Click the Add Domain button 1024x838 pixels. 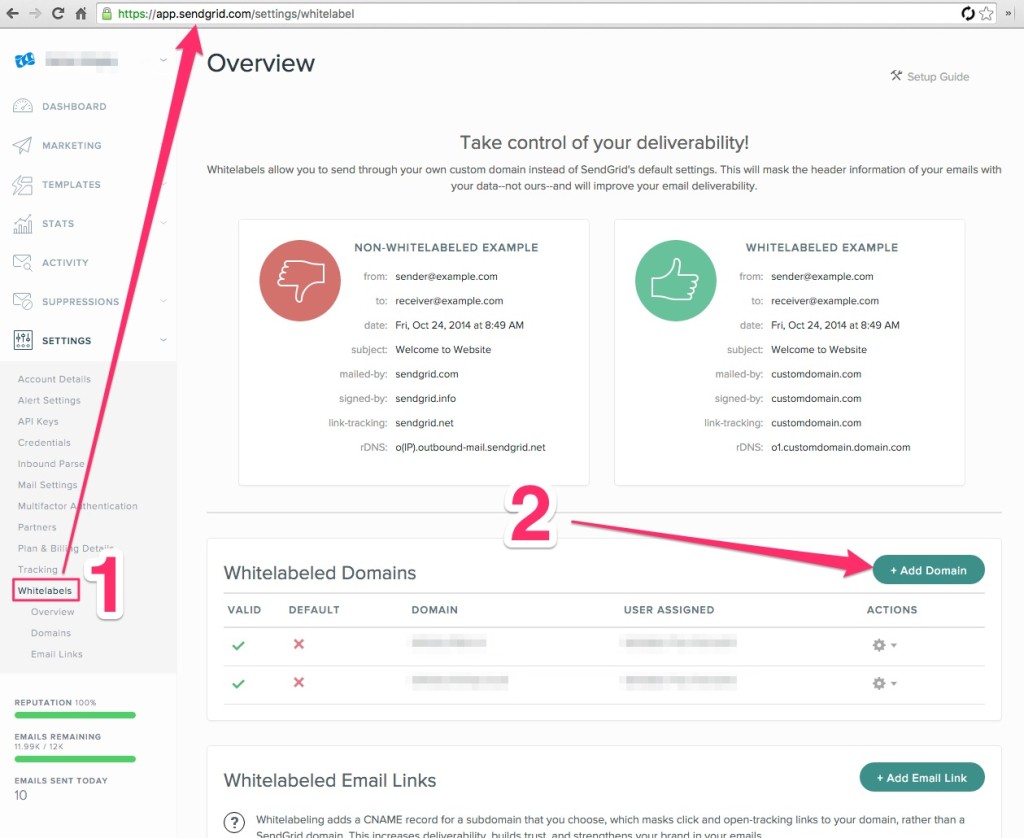tap(928, 570)
